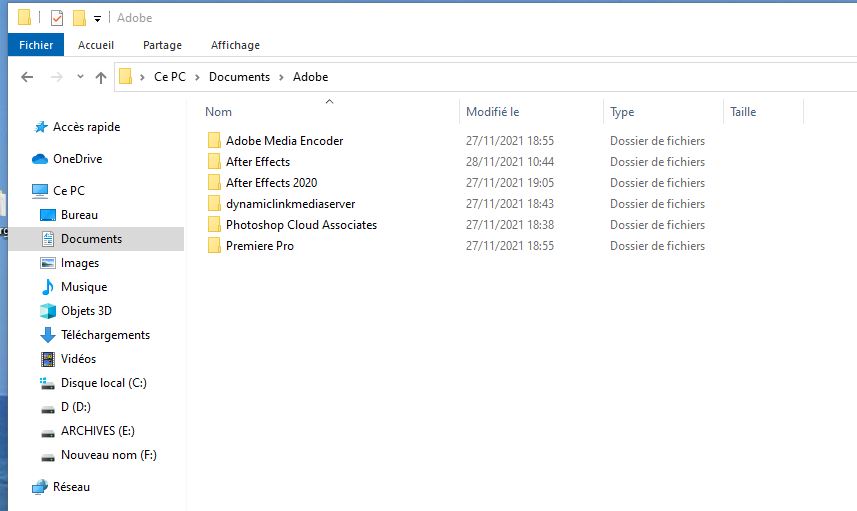
Task: Click the Images picture icon
Action: pos(48,263)
